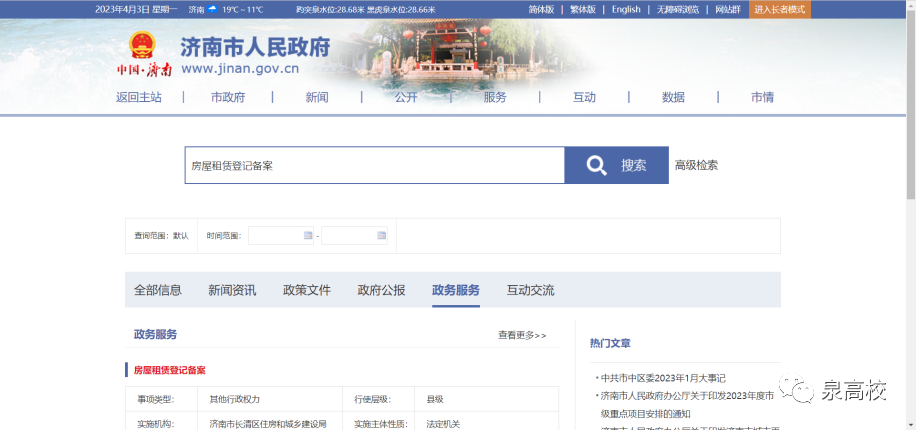
Task: Expand 查看更多 in 政务服务 section
Action: [522, 335]
